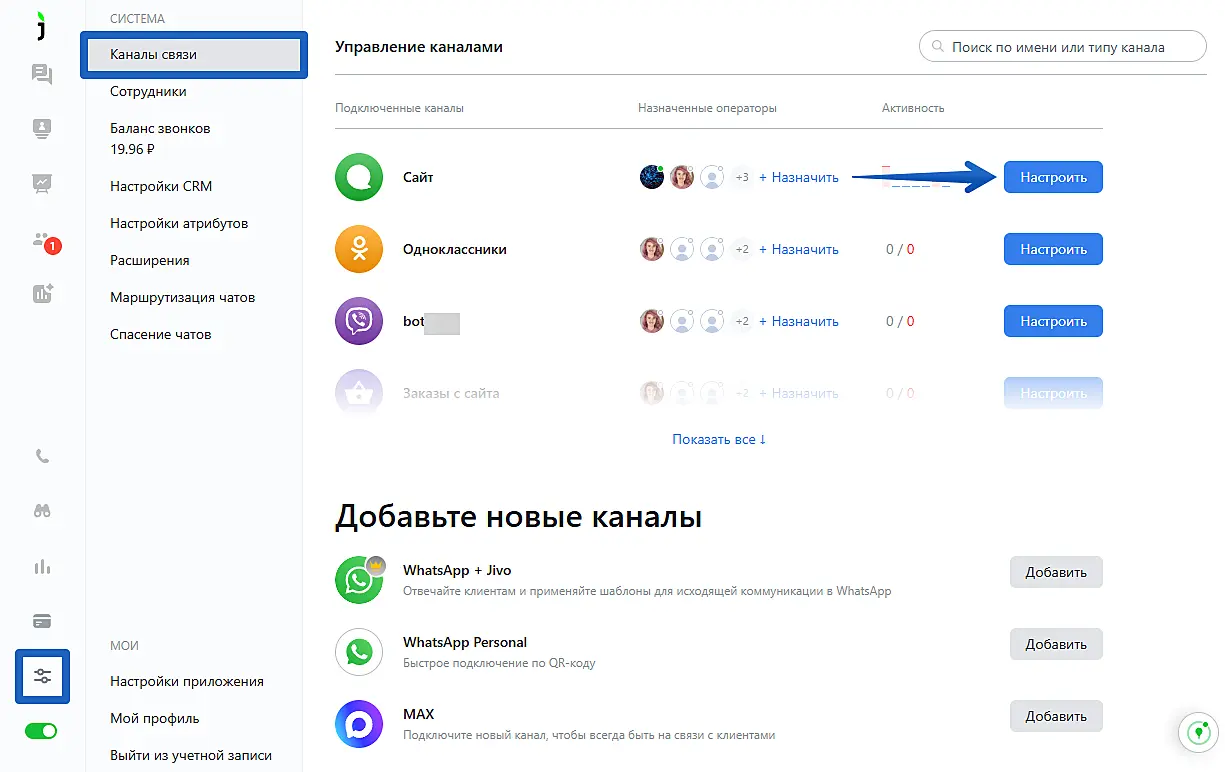1225x772 pixels.
Task: Click the channel search input field
Action: tap(1062, 47)
